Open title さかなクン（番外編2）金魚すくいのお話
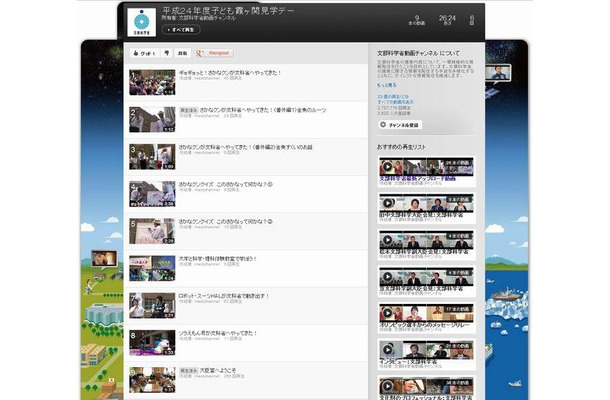This screenshot has height=400, width=610. 245,147
